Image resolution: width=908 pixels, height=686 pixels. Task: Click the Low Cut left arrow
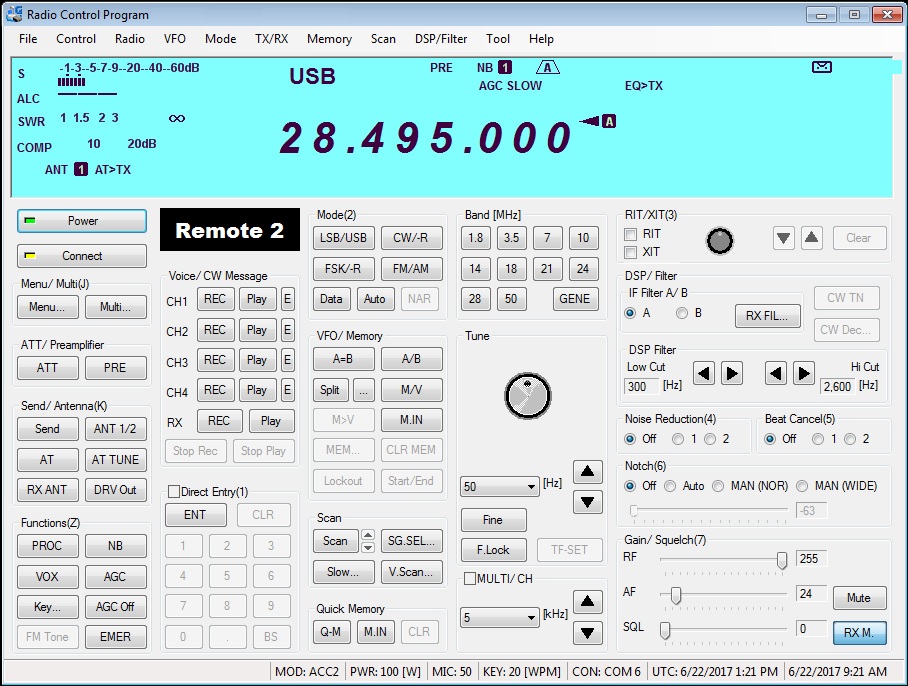click(x=704, y=373)
